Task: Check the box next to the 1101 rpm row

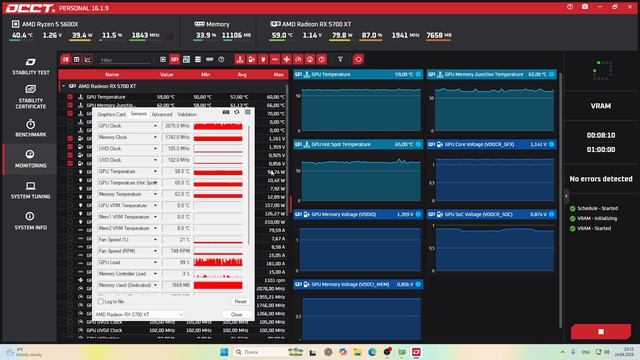Action: click(x=70, y=280)
